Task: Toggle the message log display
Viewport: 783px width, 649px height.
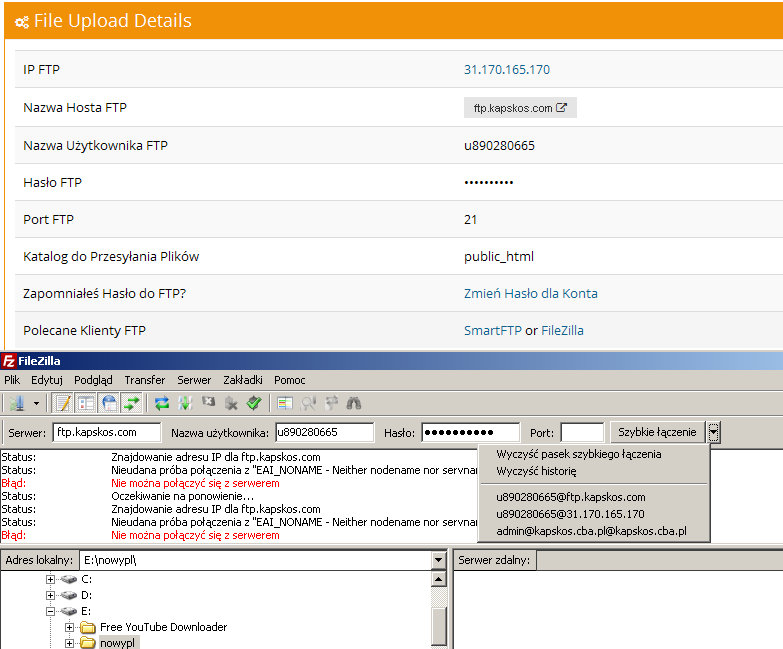Action: [63, 403]
